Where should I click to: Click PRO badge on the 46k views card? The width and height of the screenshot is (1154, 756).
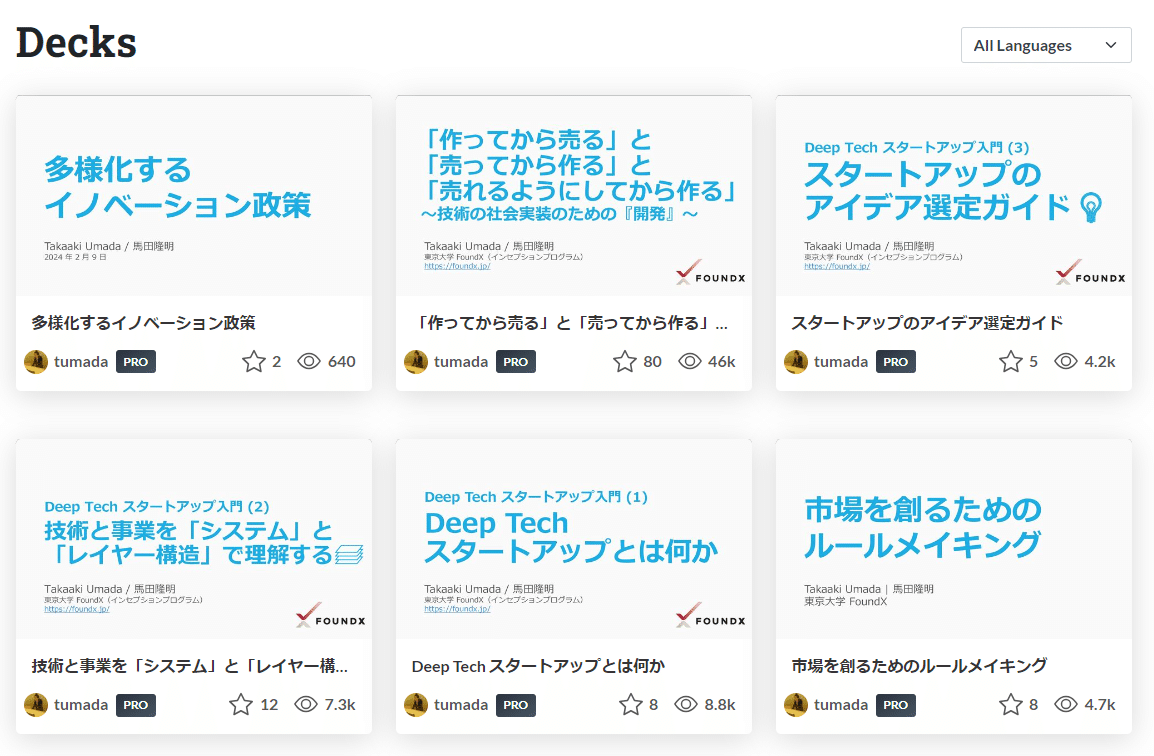click(516, 361)
